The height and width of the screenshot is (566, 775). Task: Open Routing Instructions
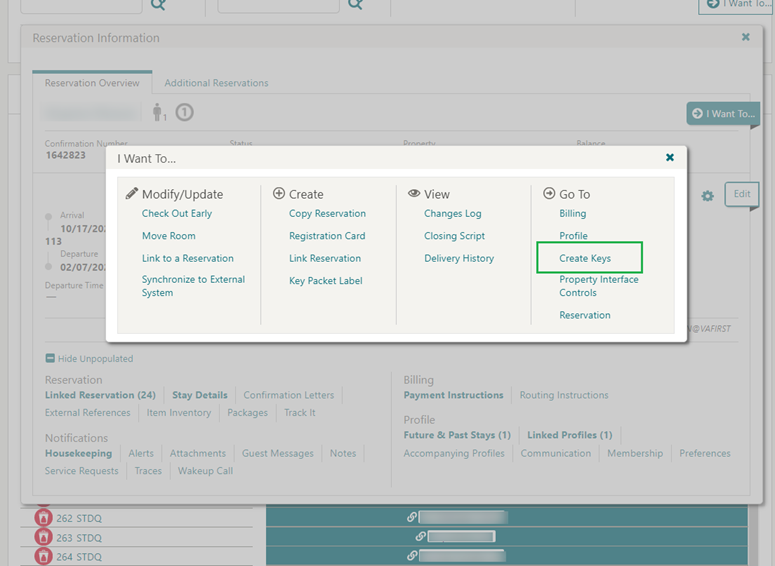[x=563, y=395]
